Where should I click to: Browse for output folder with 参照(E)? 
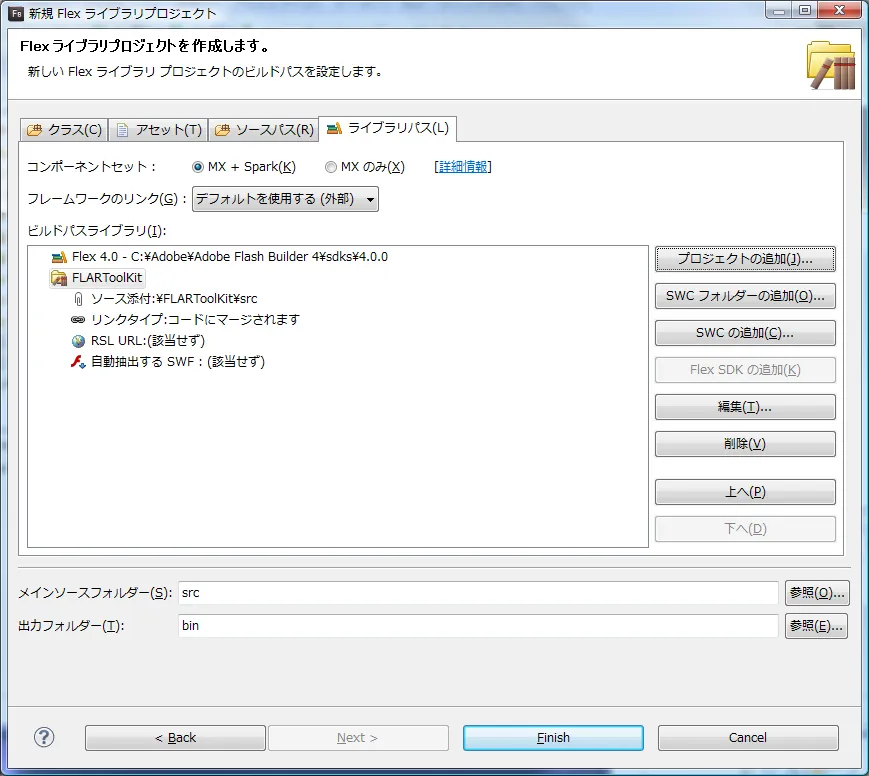point(816,626)
